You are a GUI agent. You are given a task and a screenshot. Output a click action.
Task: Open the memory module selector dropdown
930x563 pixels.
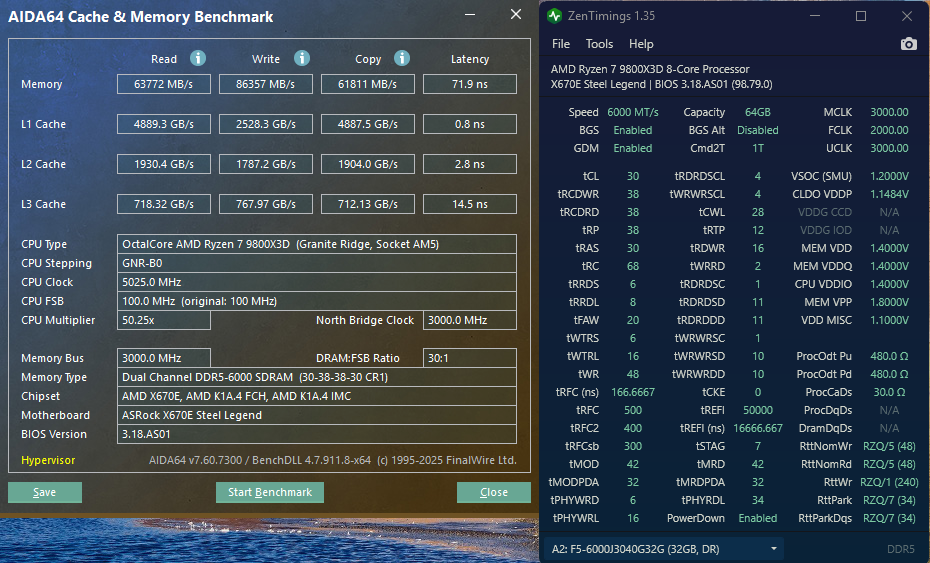(x=664, y=549)
